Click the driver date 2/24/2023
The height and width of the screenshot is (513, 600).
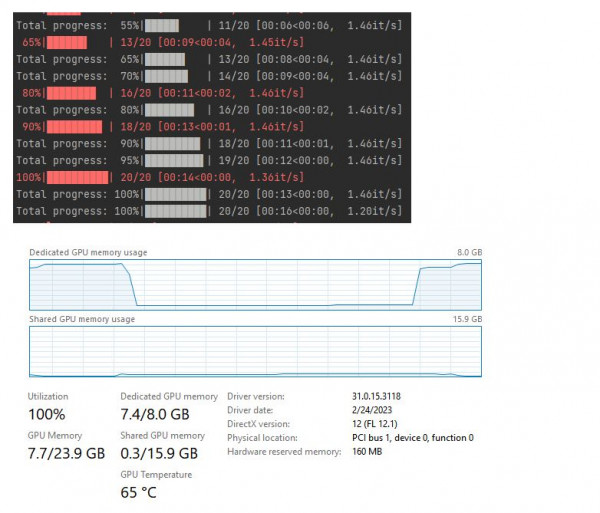pos(373,411)
